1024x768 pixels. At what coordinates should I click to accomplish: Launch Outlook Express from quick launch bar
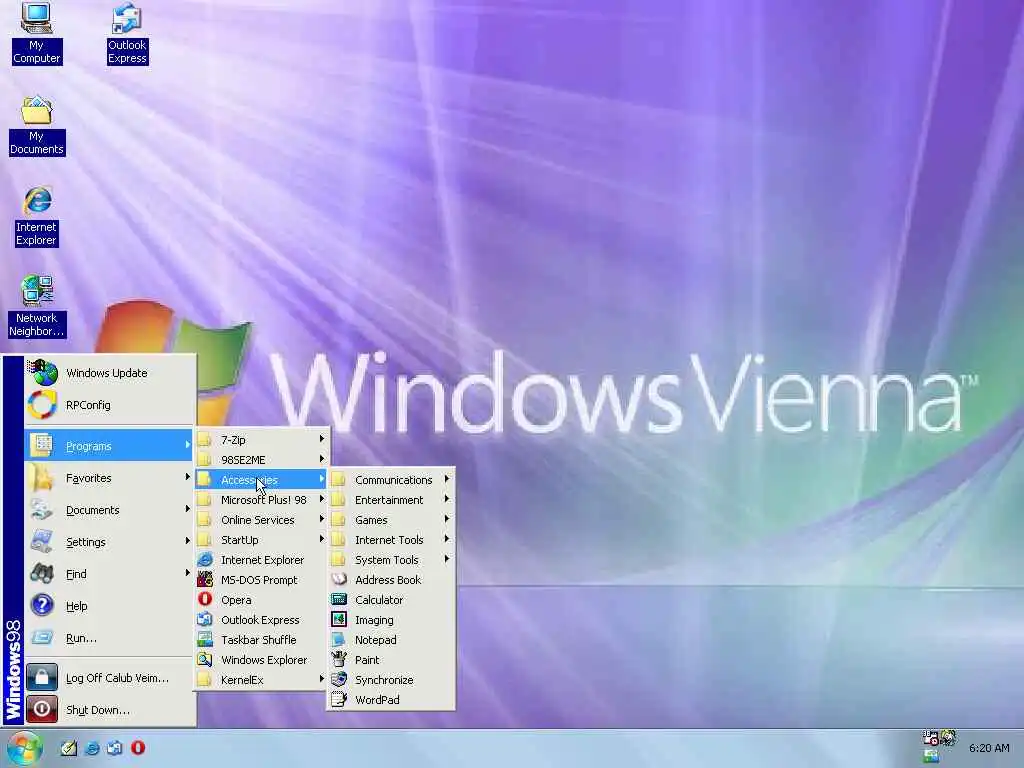pyautogui.click(x=115, y=748)
